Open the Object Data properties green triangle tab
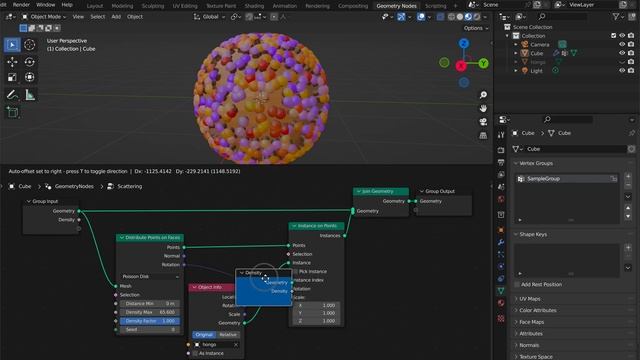Image resolution: width=640 pixels, height=360 pixels. pyautogui.click(x=501, y=291)
